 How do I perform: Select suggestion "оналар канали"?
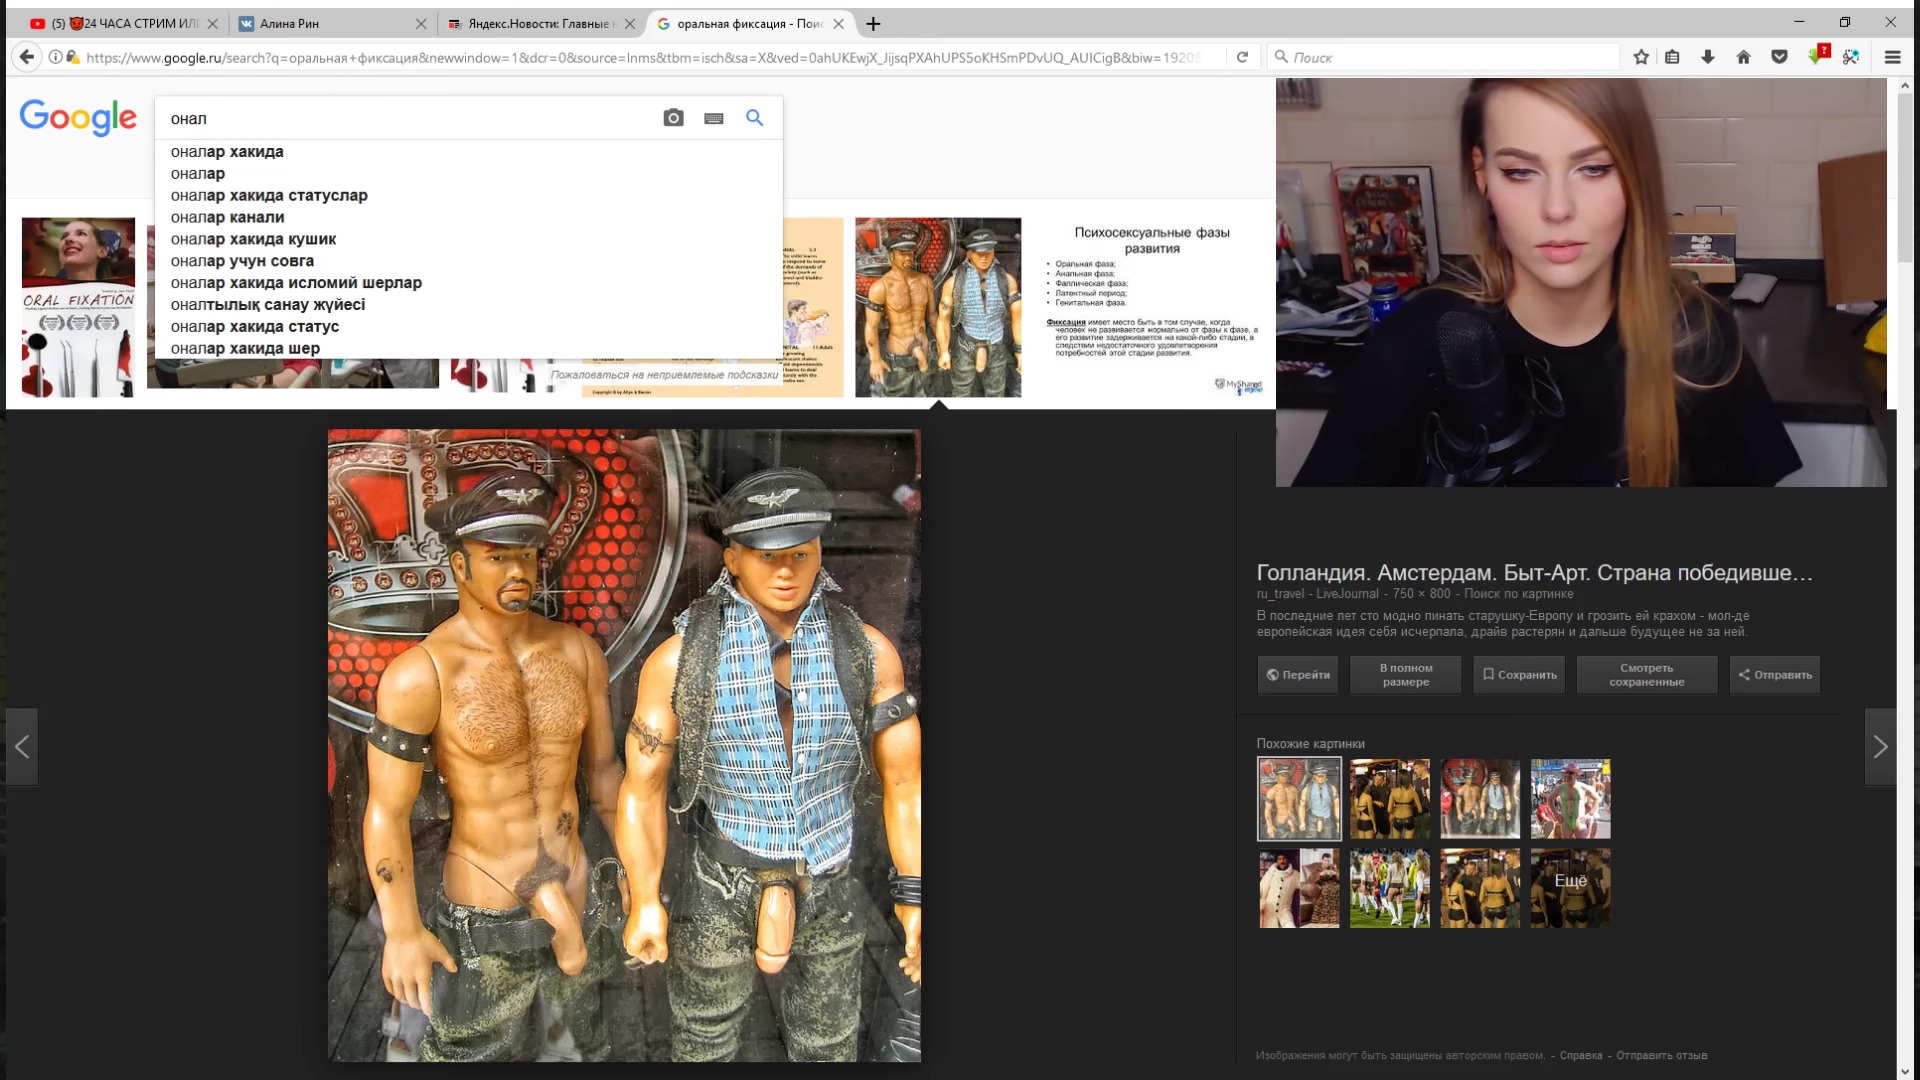[x=227, y=217]
